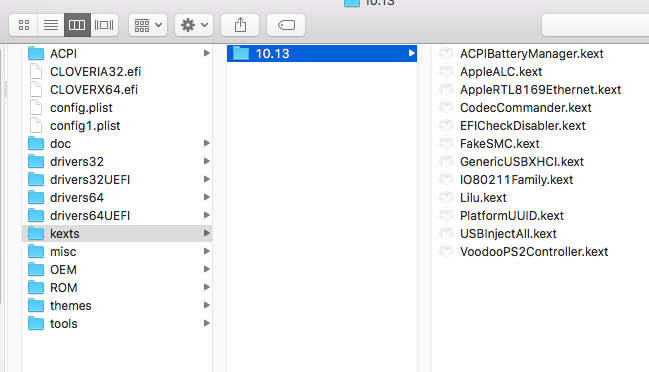Click the FakeSMC.kext icon
Screen dimensions: 649x372
click(446, 144)
